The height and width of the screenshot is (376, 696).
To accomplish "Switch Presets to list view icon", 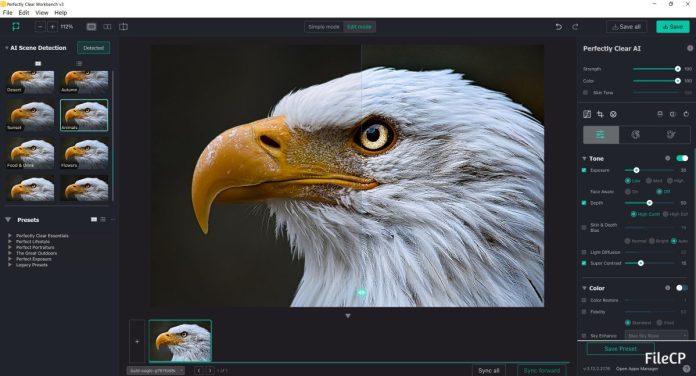I will click(x=103, y=219).
